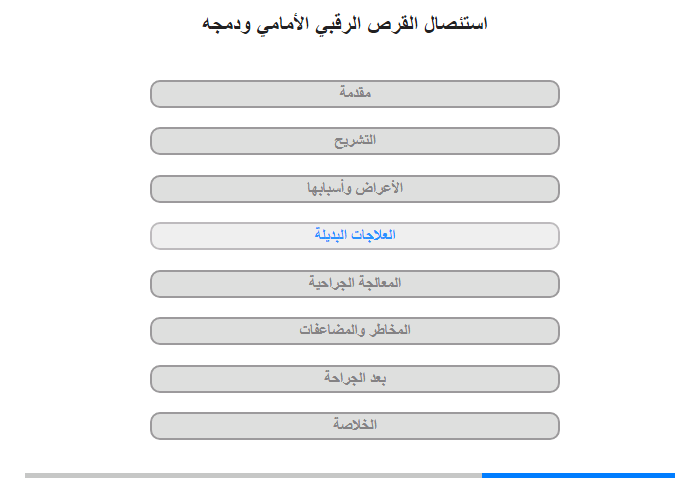
Task: Pick the Surgical treatment (المعالجة الجراحية) entry
Action: tap(355, 284)
